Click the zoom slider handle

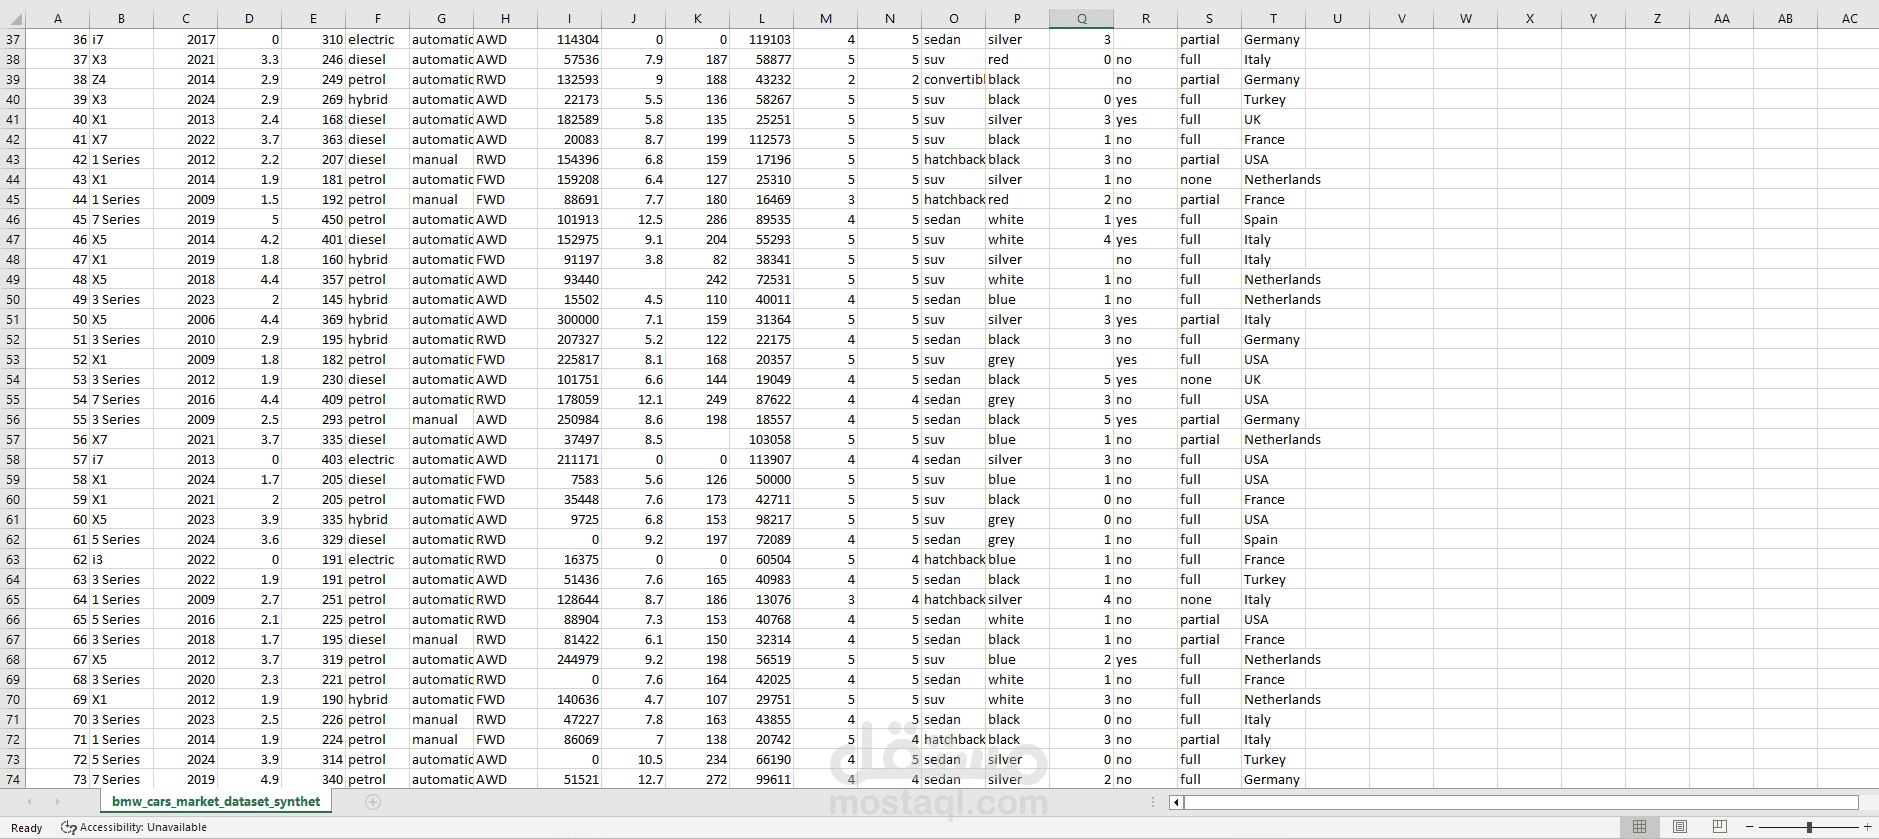coord(1809,827)
